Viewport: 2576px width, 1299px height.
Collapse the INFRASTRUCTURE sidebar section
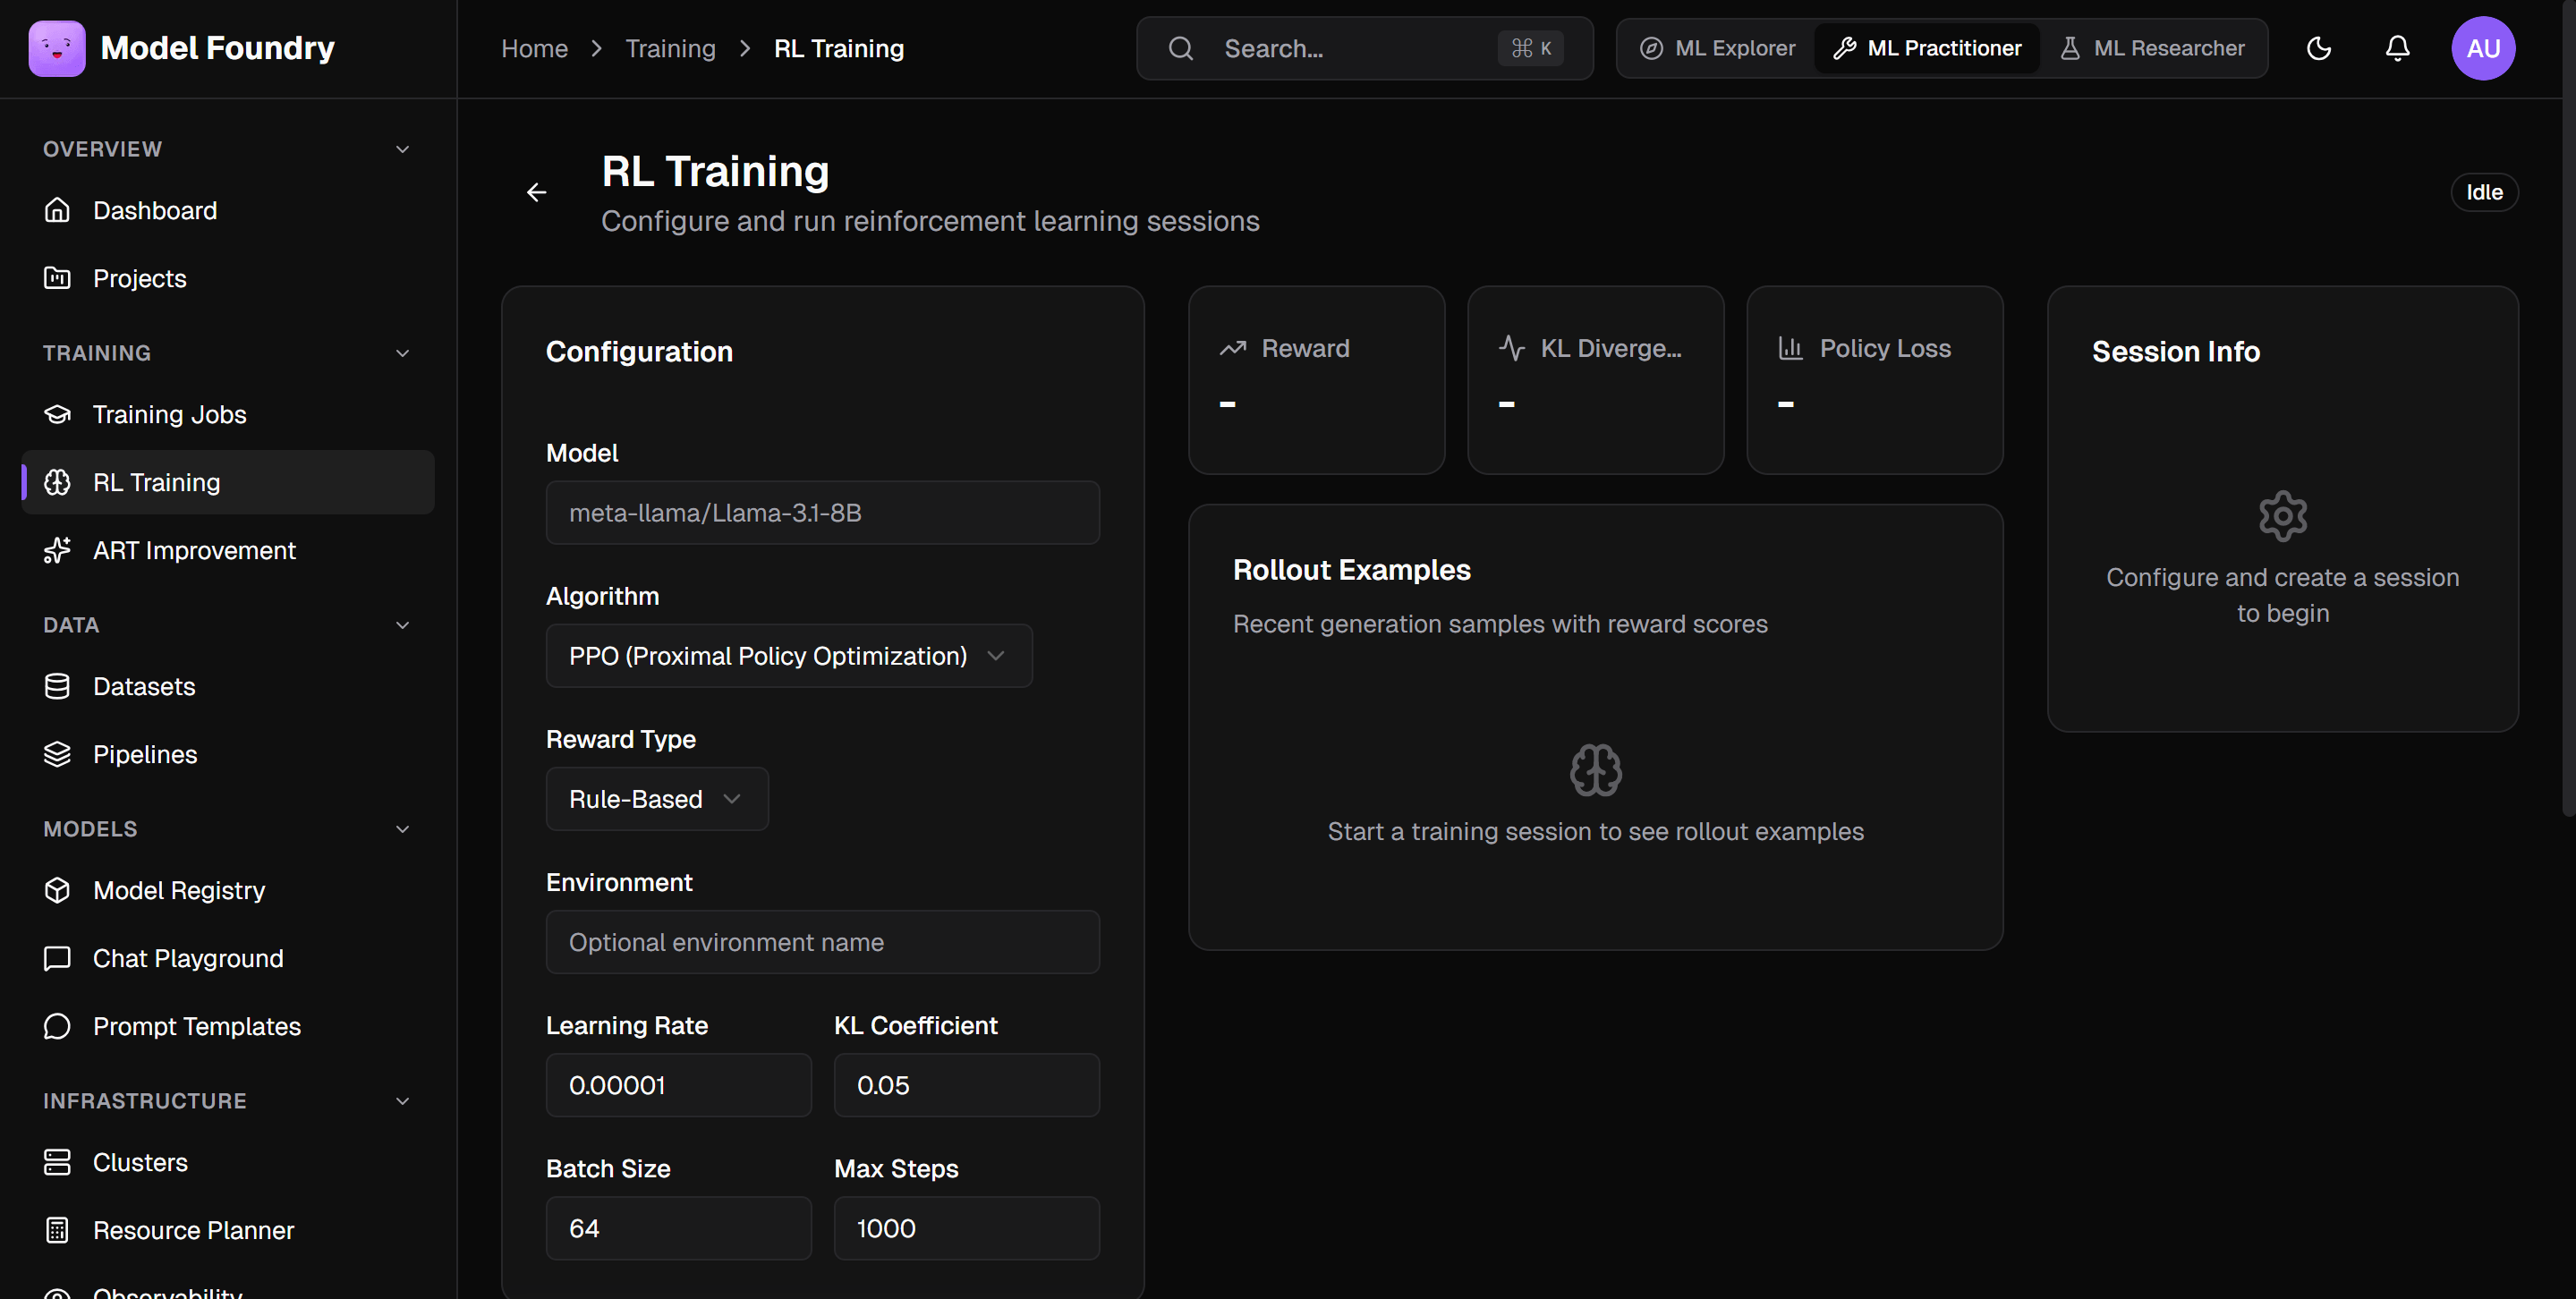tap(403, 1101)
